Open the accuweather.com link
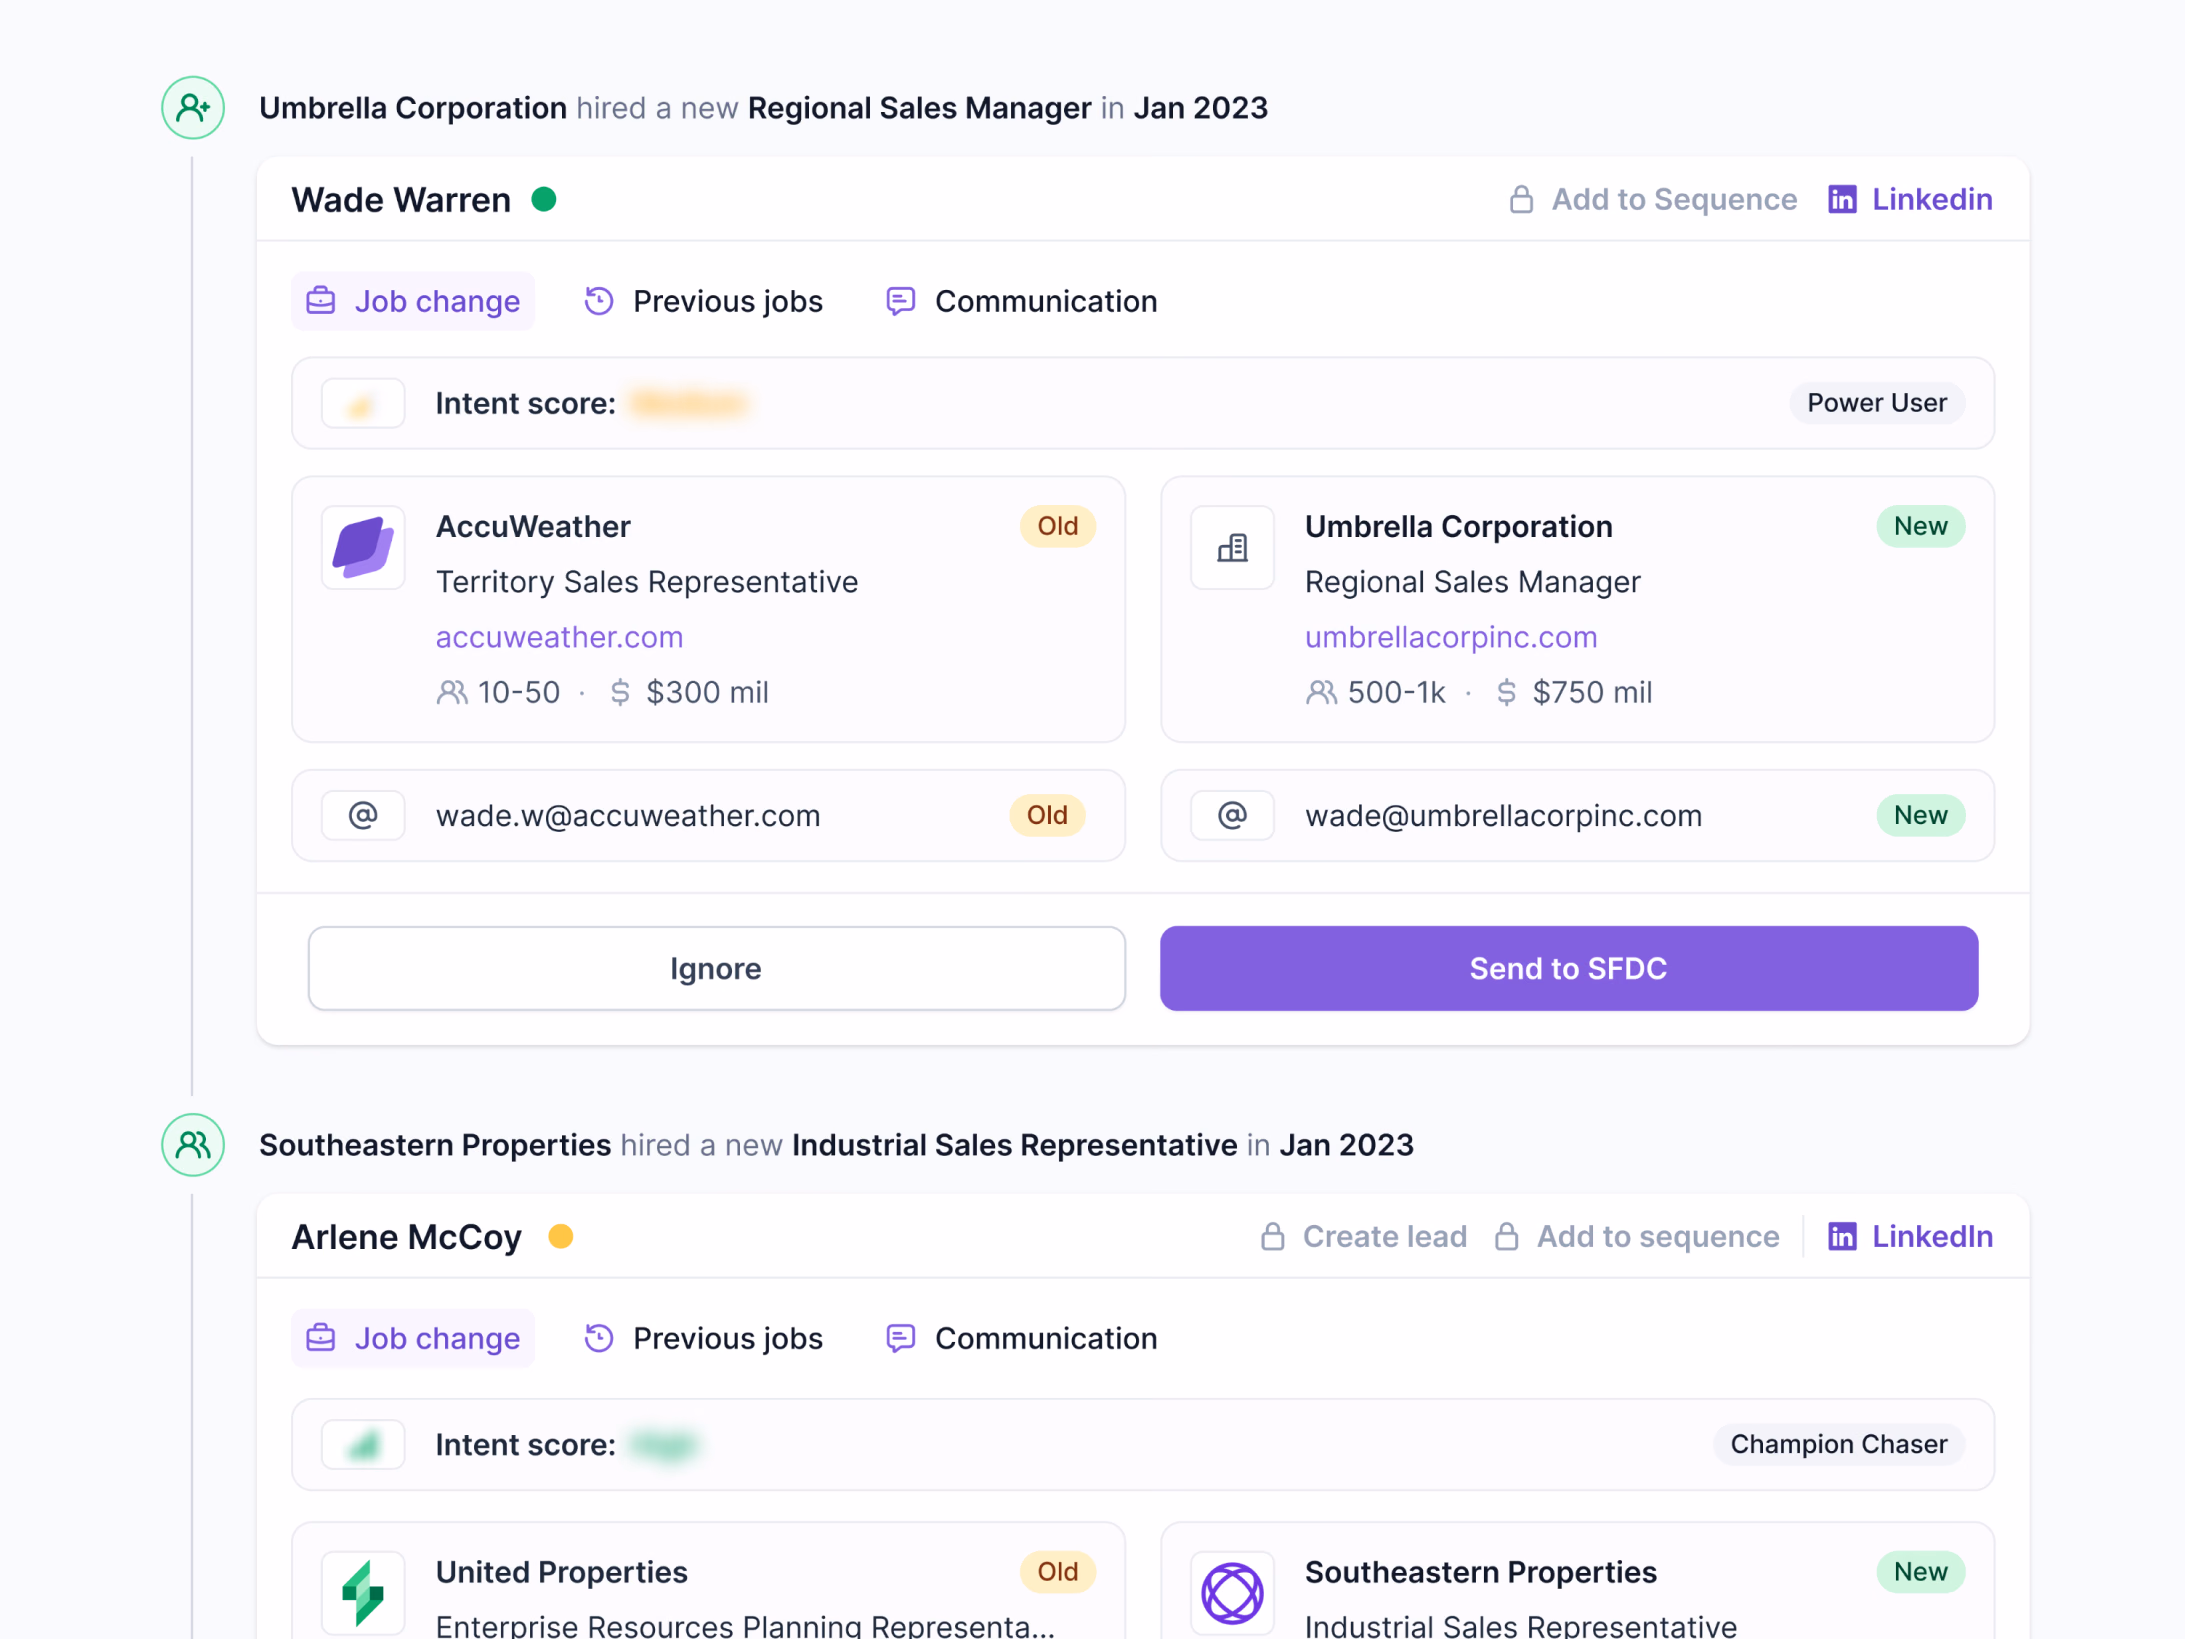Image resolution: width=2185 pixels, height=1639 pixels. [559, 637]
